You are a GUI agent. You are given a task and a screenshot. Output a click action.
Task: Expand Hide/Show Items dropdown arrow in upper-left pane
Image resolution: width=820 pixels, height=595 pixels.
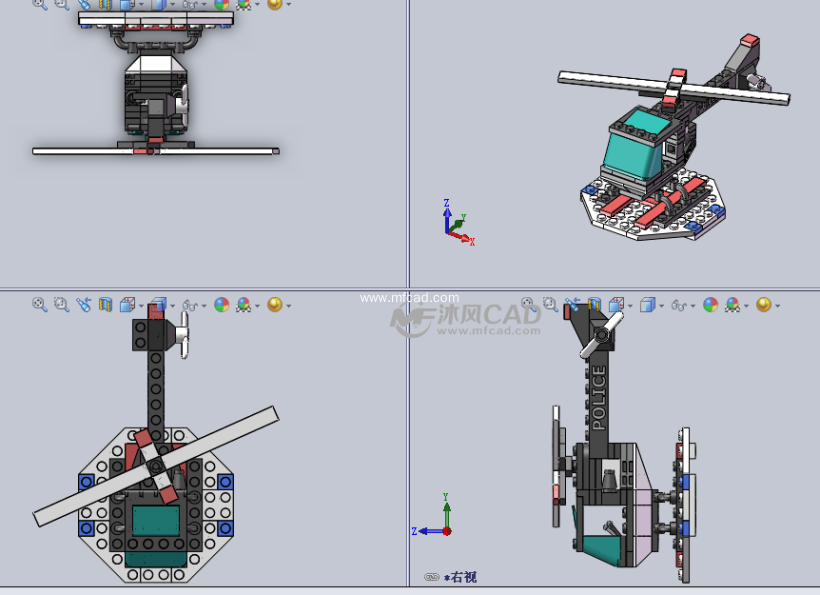204,5
